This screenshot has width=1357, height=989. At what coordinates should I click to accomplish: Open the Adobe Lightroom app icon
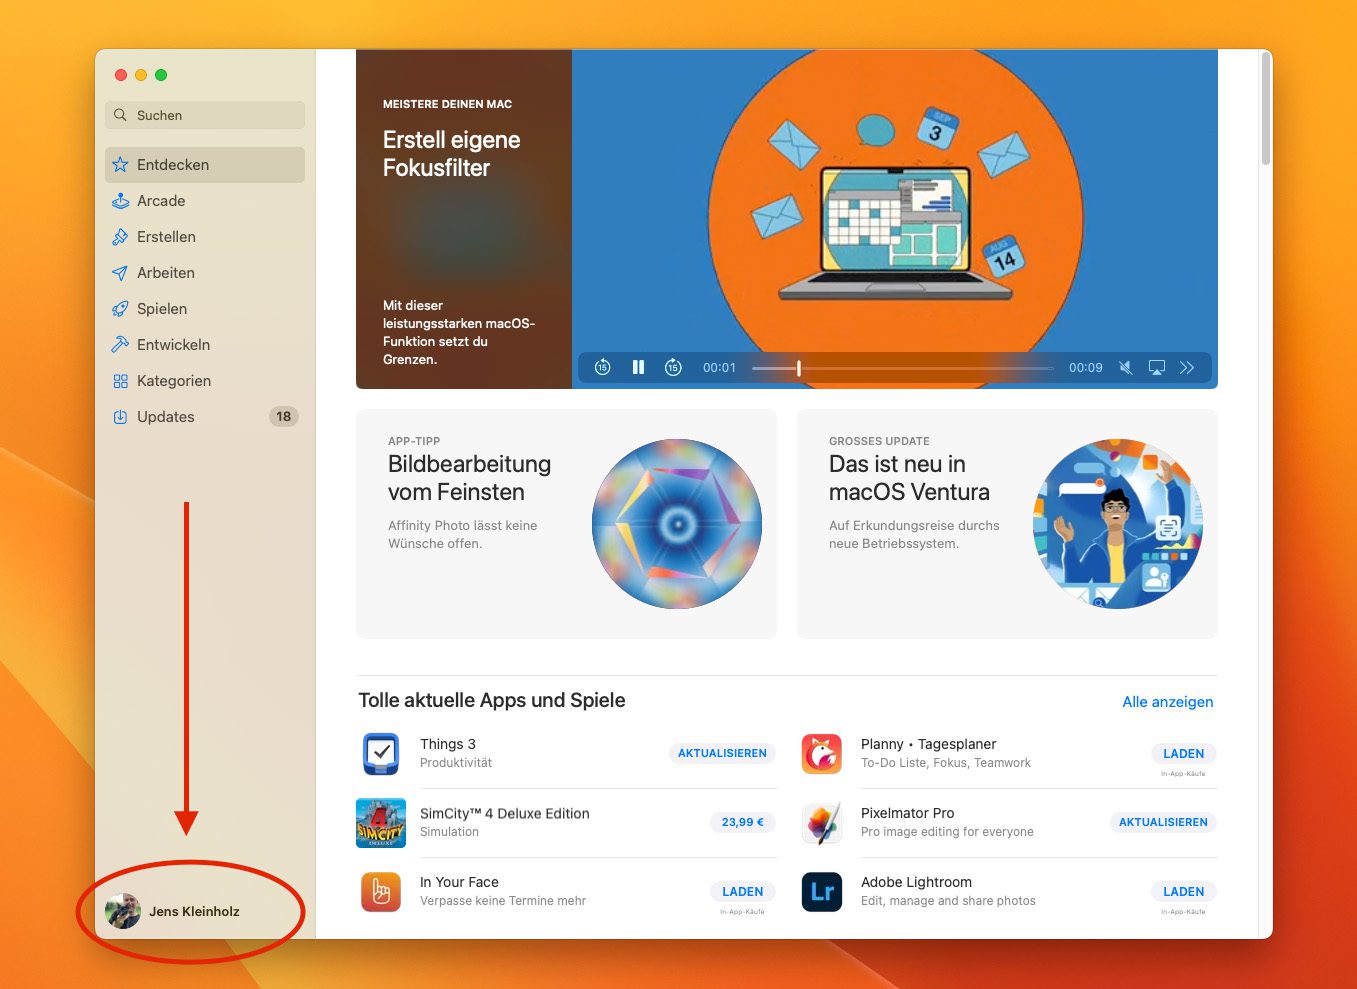pos(822,892)
